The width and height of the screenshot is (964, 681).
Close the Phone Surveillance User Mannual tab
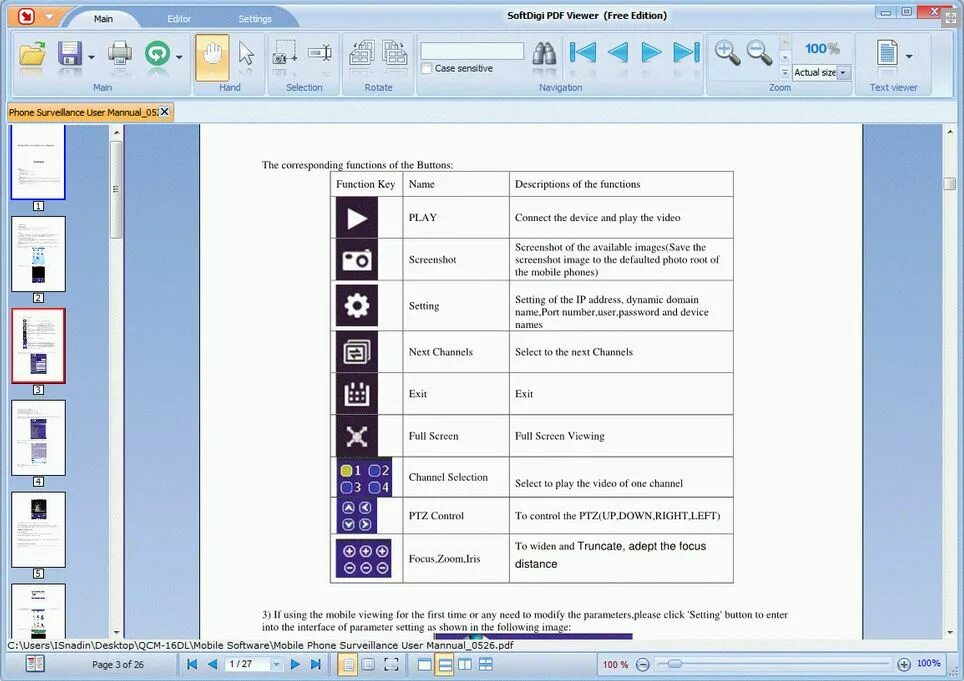[165, 112]
